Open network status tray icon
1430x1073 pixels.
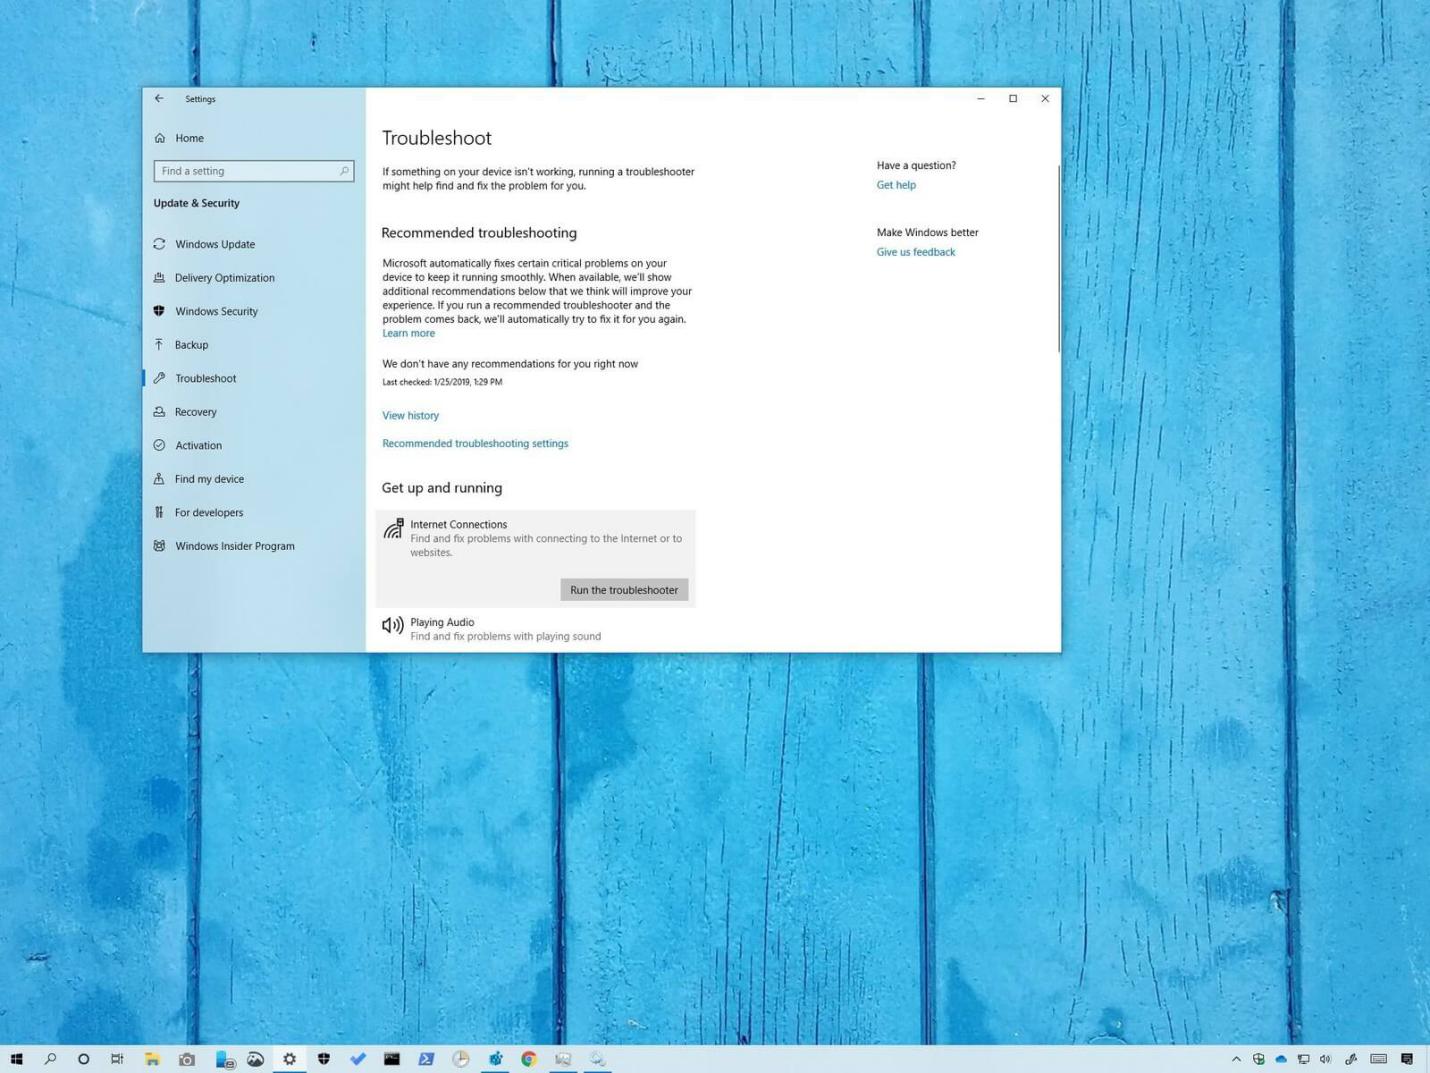(x=1303, y=1059)
